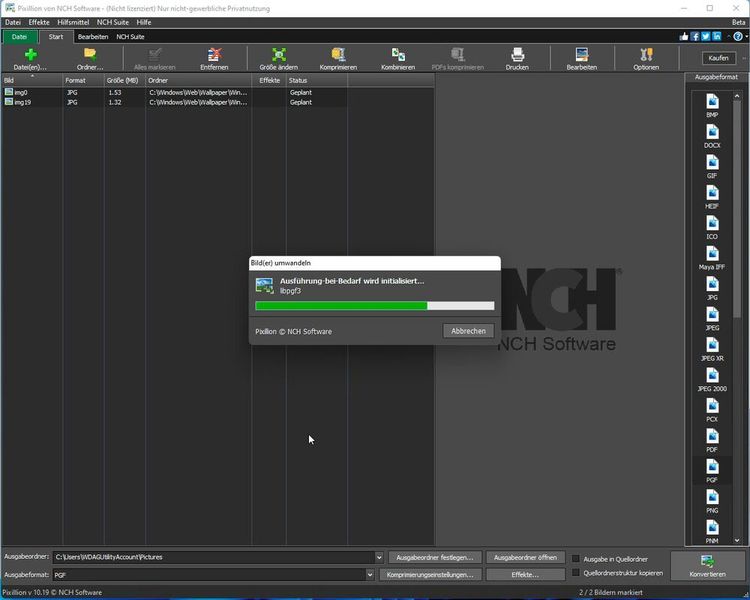Select DOCX output format
This screenshot has width=750, height=600.
coord(712,136)
